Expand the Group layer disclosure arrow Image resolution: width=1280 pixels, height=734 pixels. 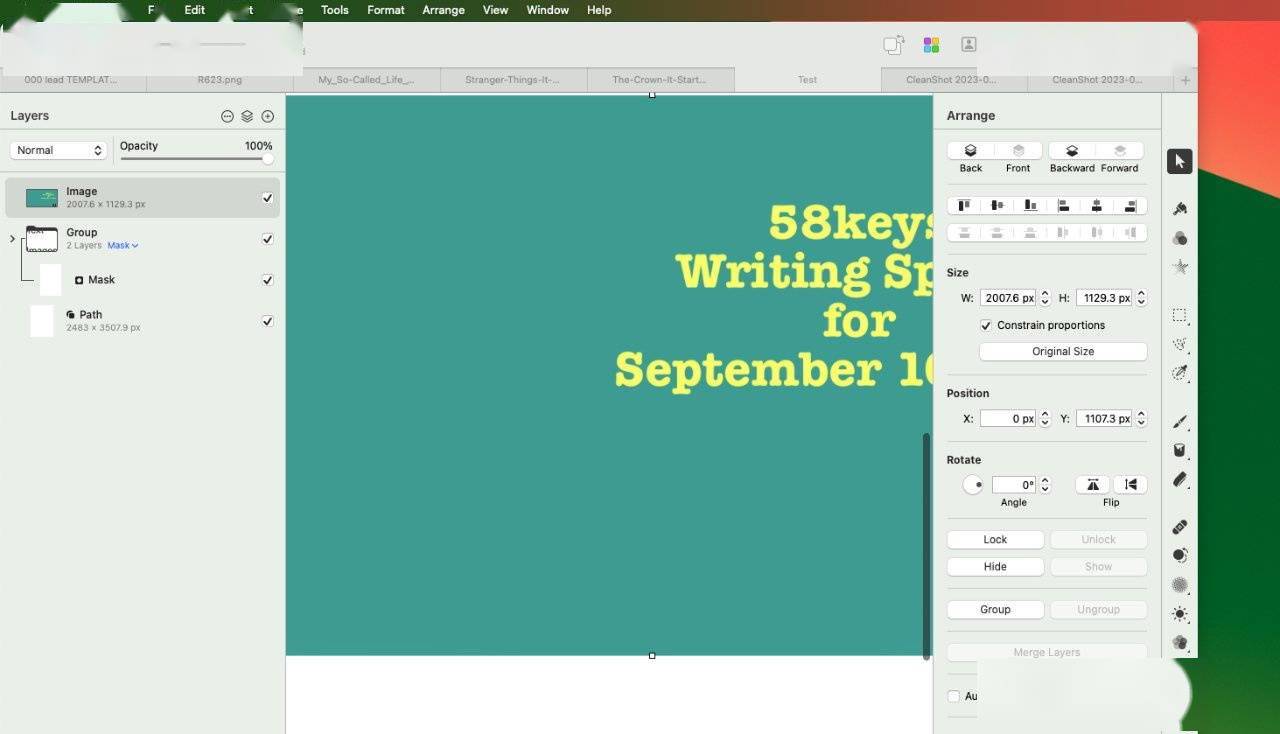click(12, 239)
